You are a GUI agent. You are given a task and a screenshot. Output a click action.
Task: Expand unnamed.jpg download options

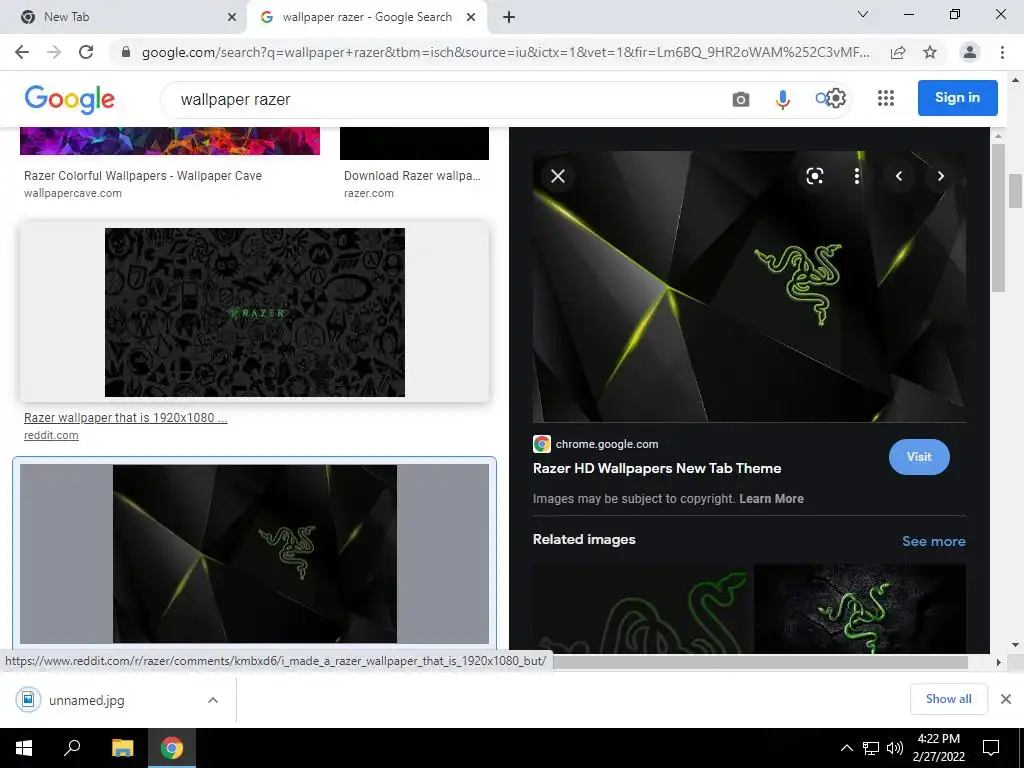(212, 700)
